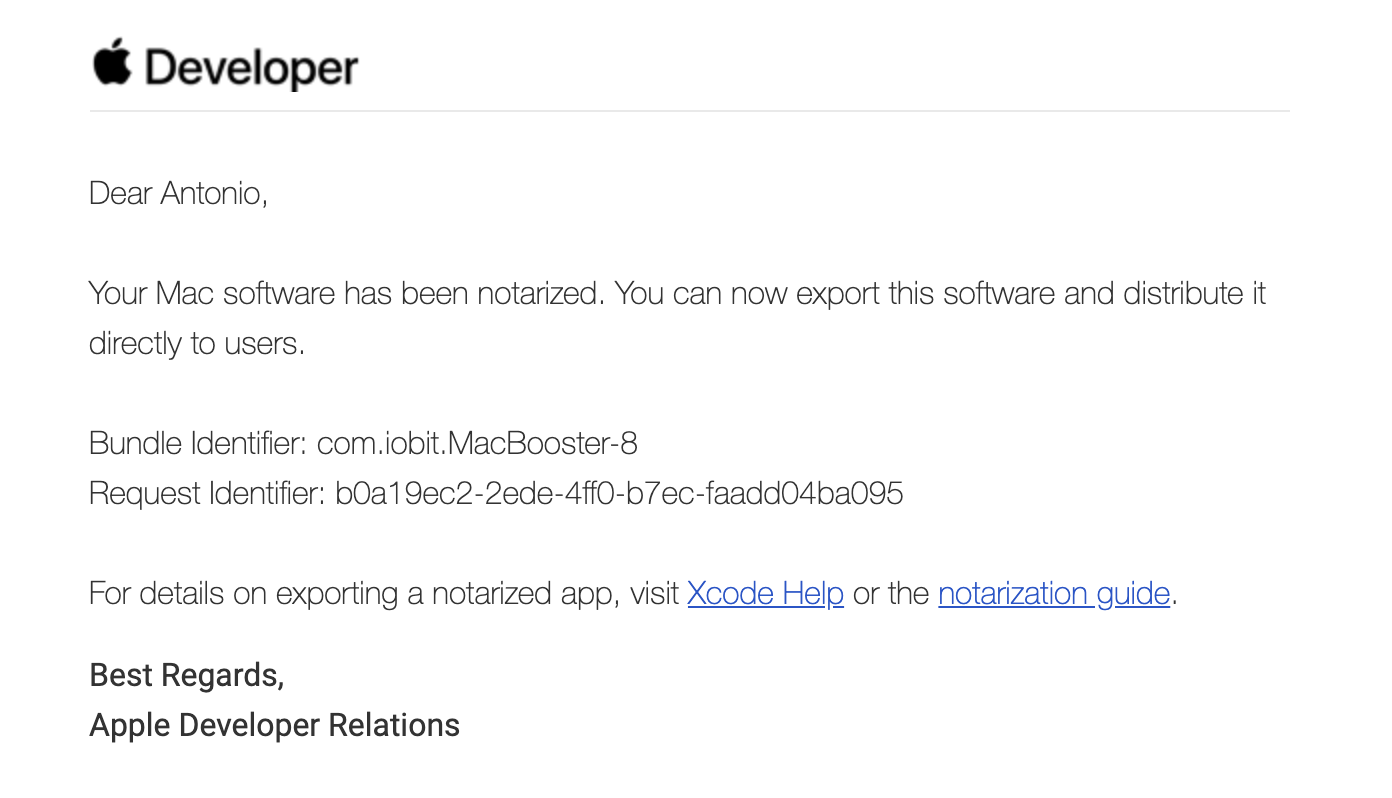This screenshot has height=798, width=1392.
Task: Click bundle identifier com.iobit.MacBooster-8
Action: coord(477,443)
